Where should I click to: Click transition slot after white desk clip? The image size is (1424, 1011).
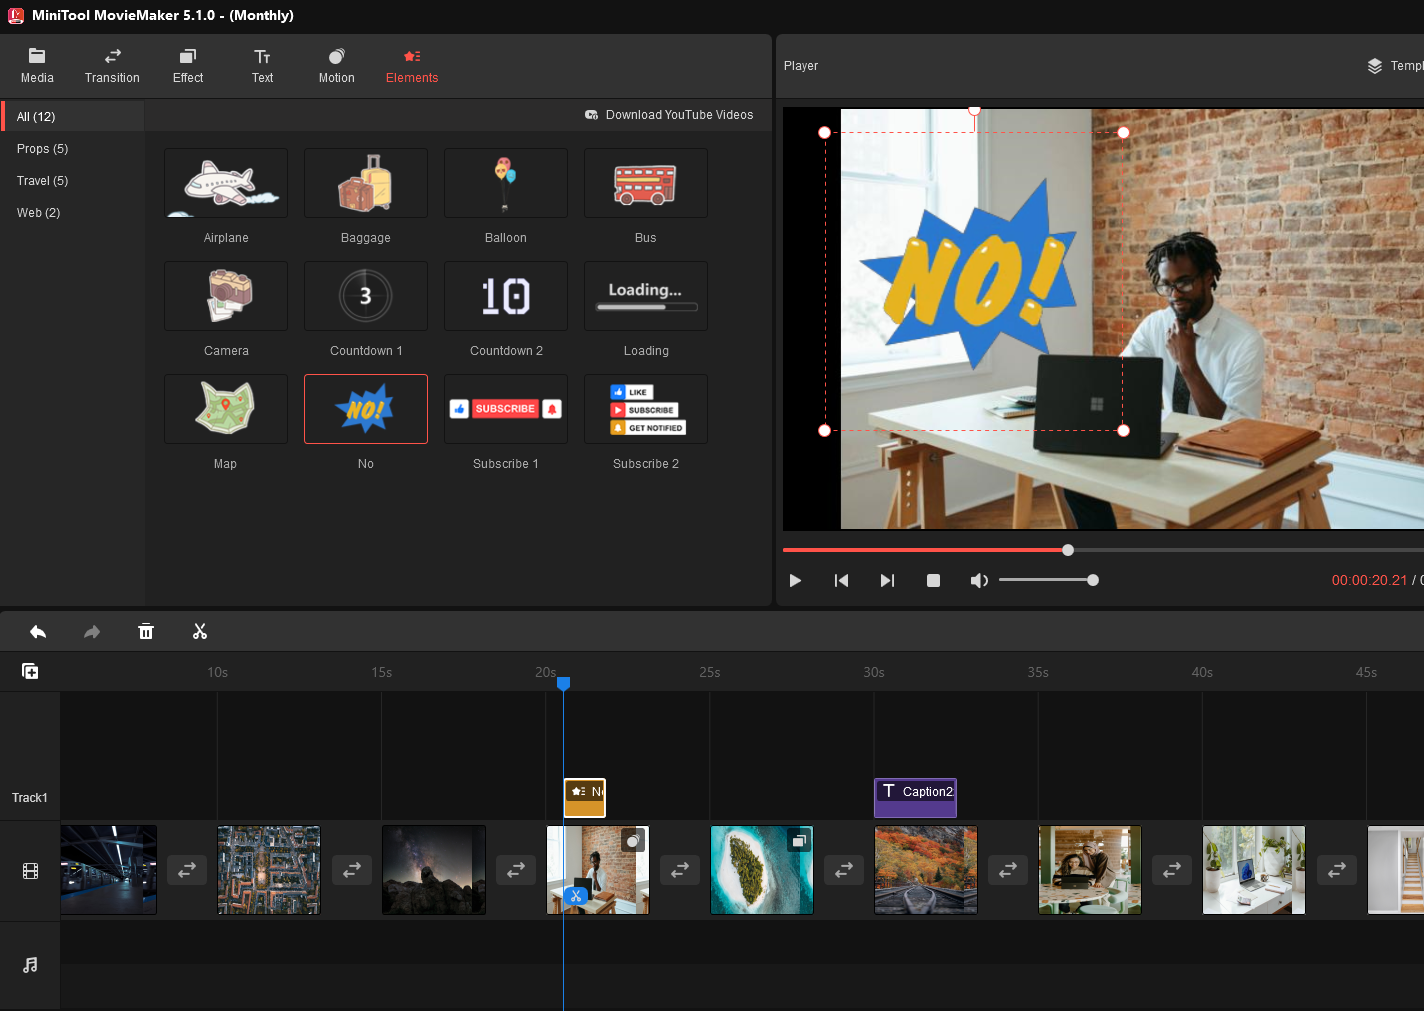[x=1337, y=870]
